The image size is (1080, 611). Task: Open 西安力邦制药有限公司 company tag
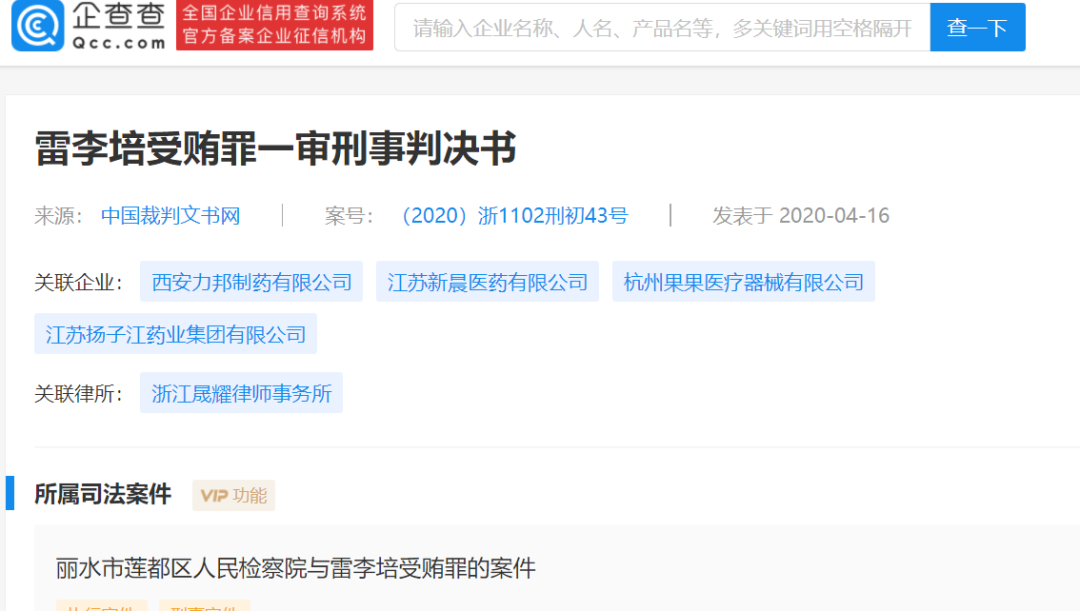coord(251,282)
